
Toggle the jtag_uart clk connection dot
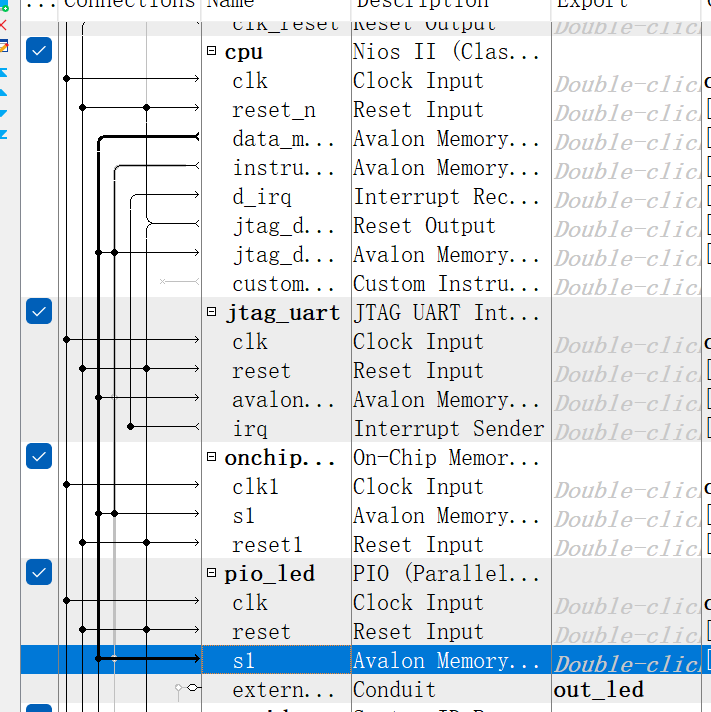(x=67, y=340)
